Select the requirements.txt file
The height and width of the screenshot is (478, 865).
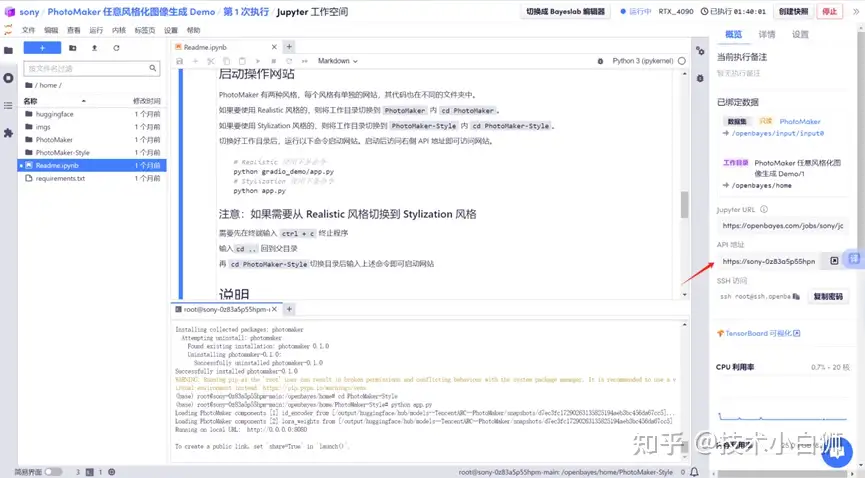[92, 178]
